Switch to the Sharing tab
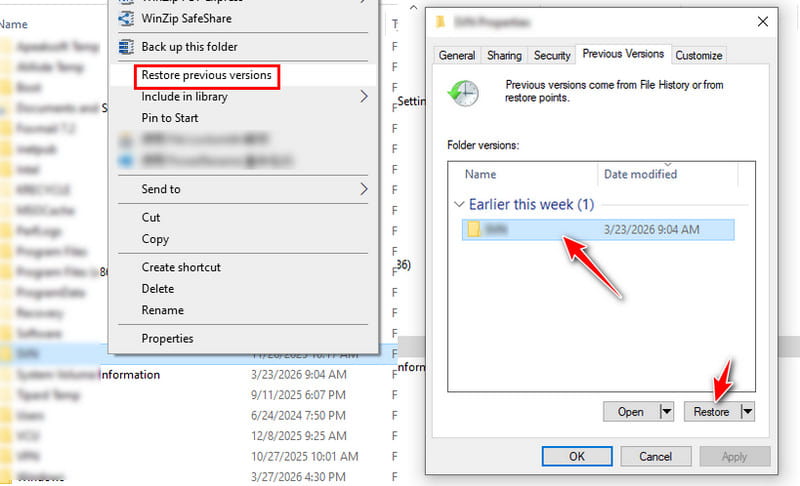800x486 pixels. point(504,55)
